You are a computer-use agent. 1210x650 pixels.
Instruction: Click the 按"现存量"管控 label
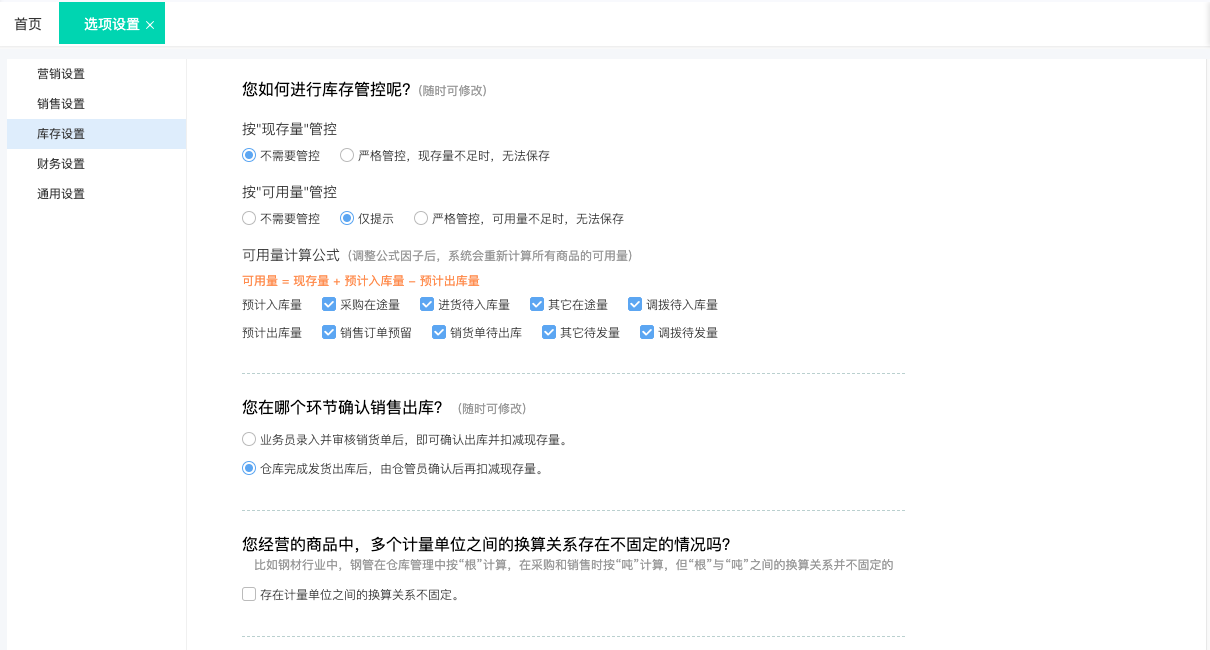289,129
